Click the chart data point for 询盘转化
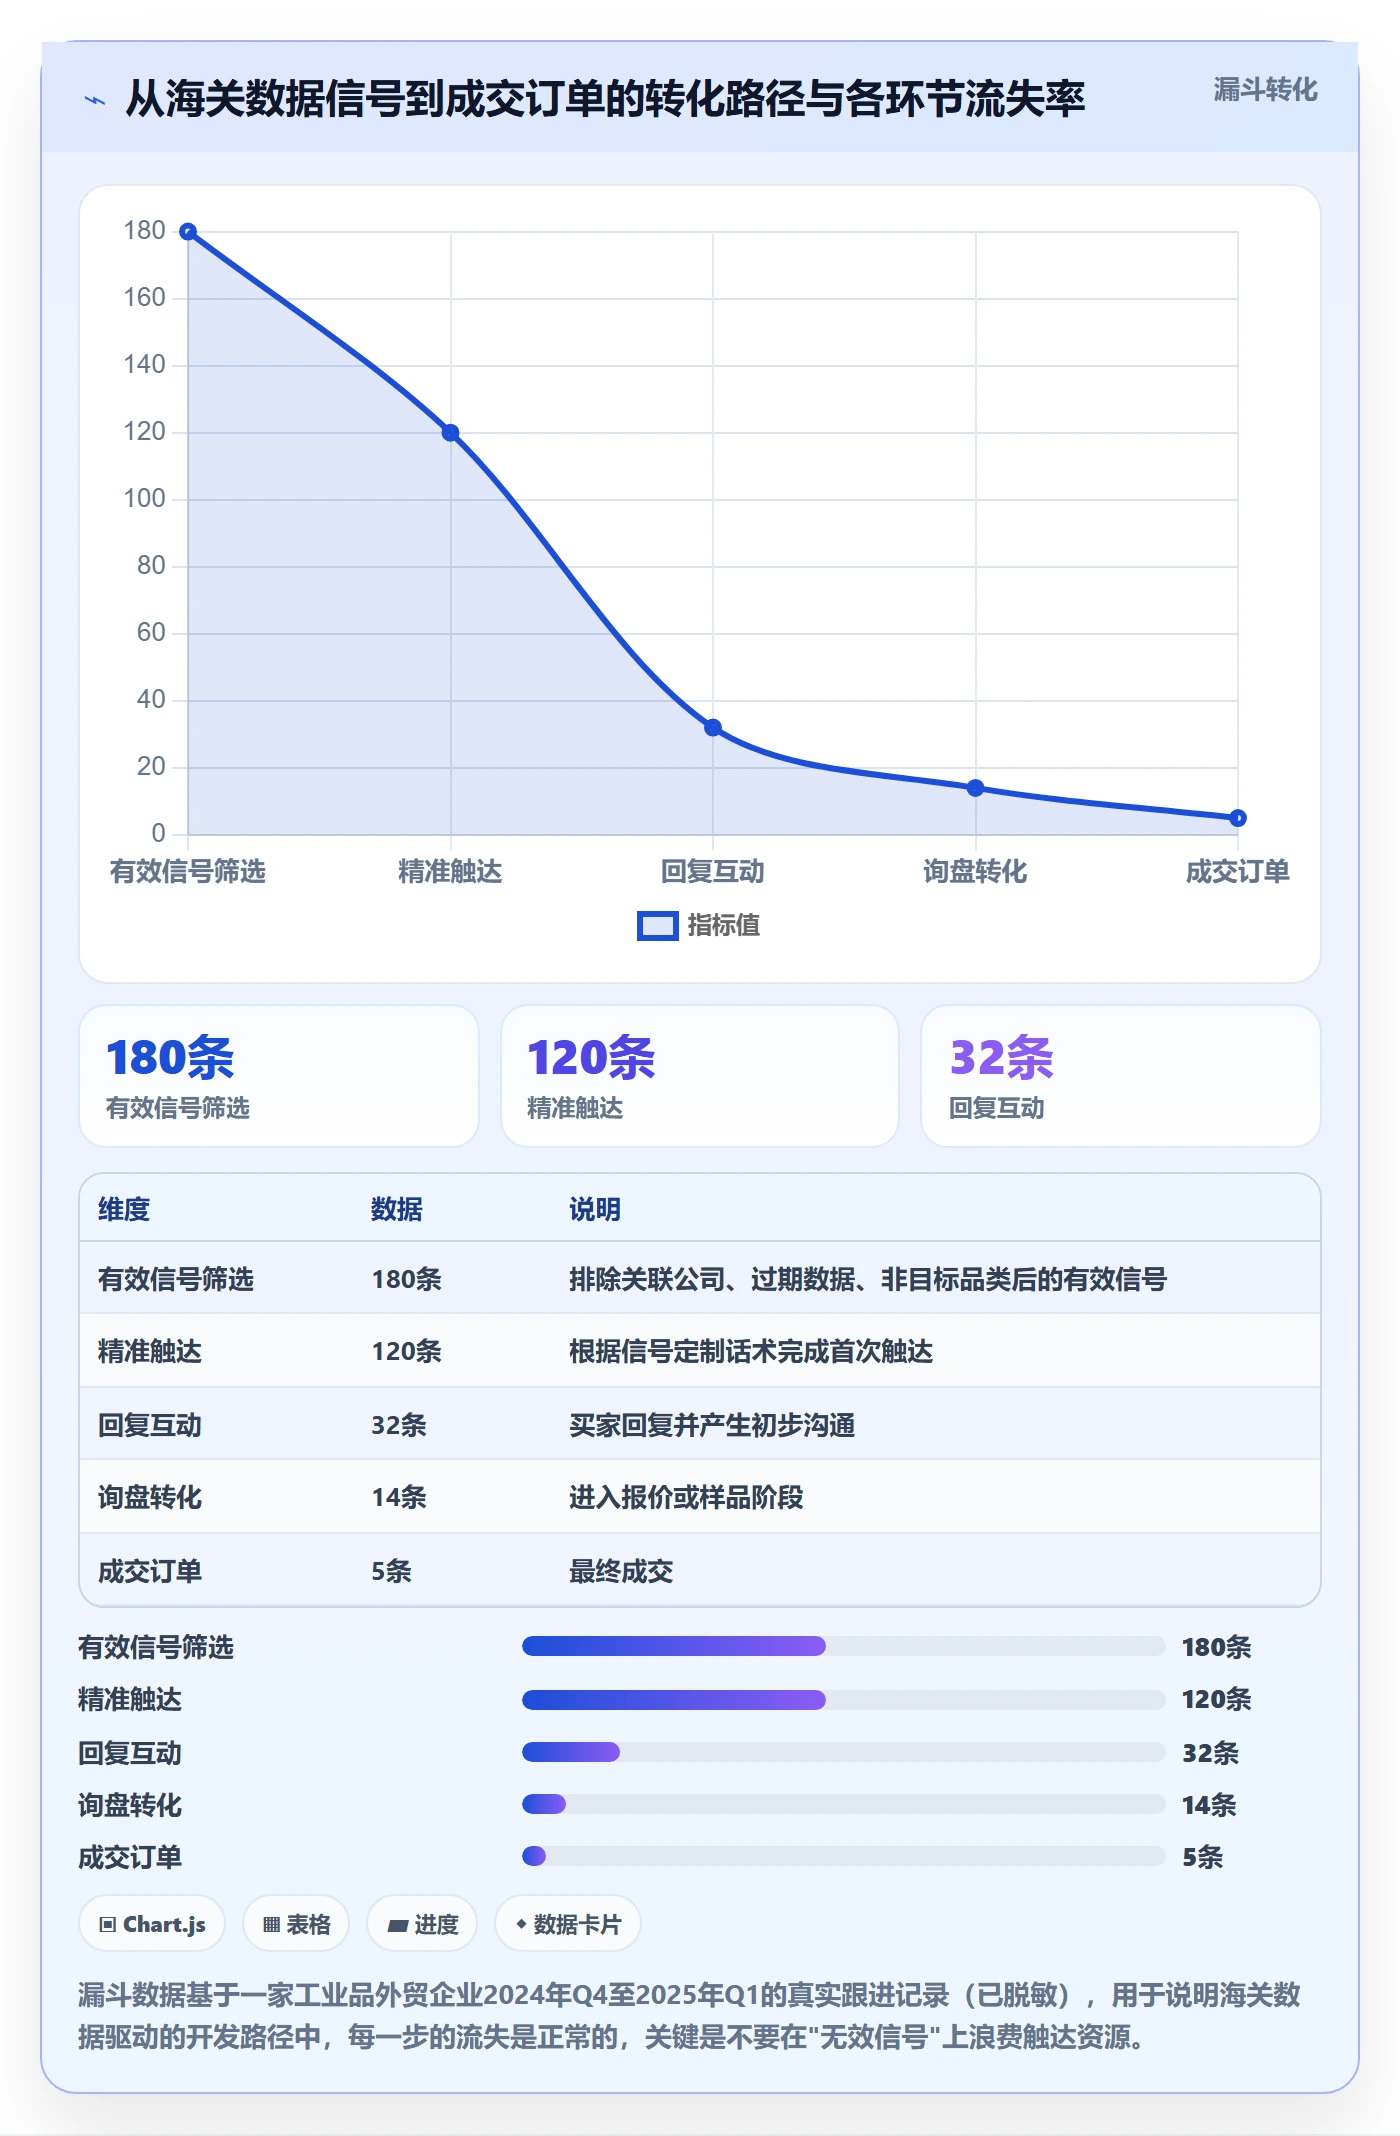Screen dimensions: 1400x2136 (x=975, y=788)
